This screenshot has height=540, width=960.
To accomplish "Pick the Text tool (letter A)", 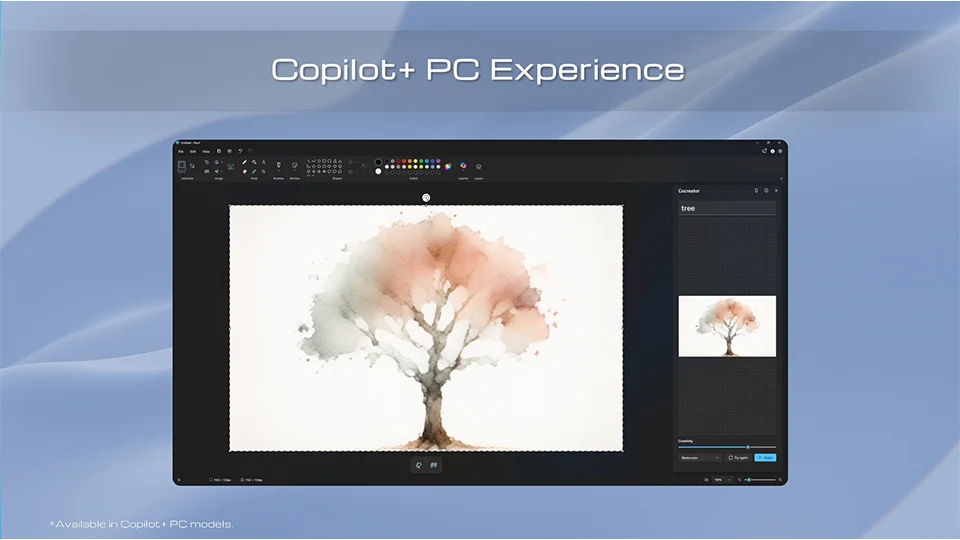I will click(x=264, y=162).
